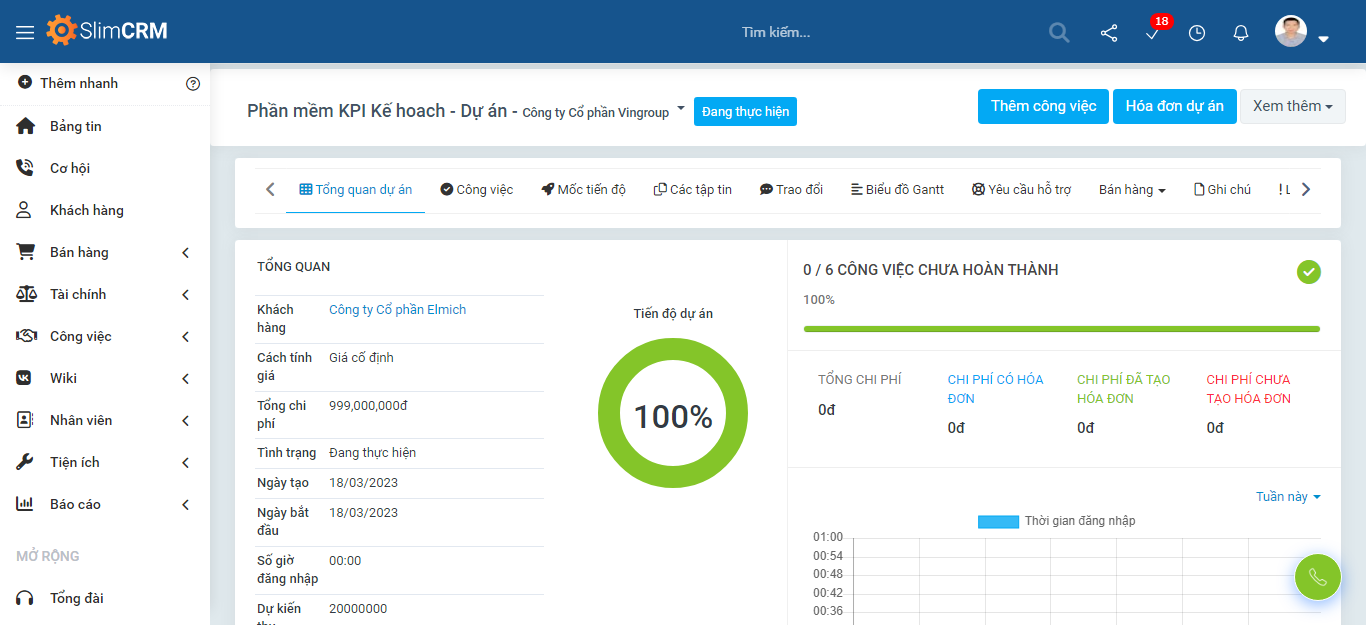The width and height of the screenshot is (1366, 625).
Task: Expand the Tài chính sidebar section
Action: pos(80,293)
